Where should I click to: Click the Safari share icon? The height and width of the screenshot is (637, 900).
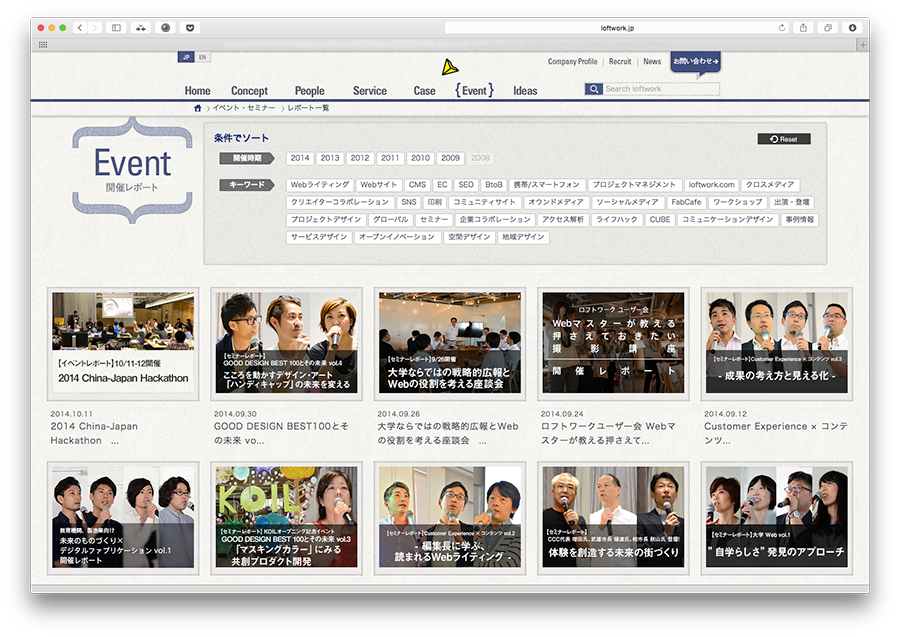point(804,28)
